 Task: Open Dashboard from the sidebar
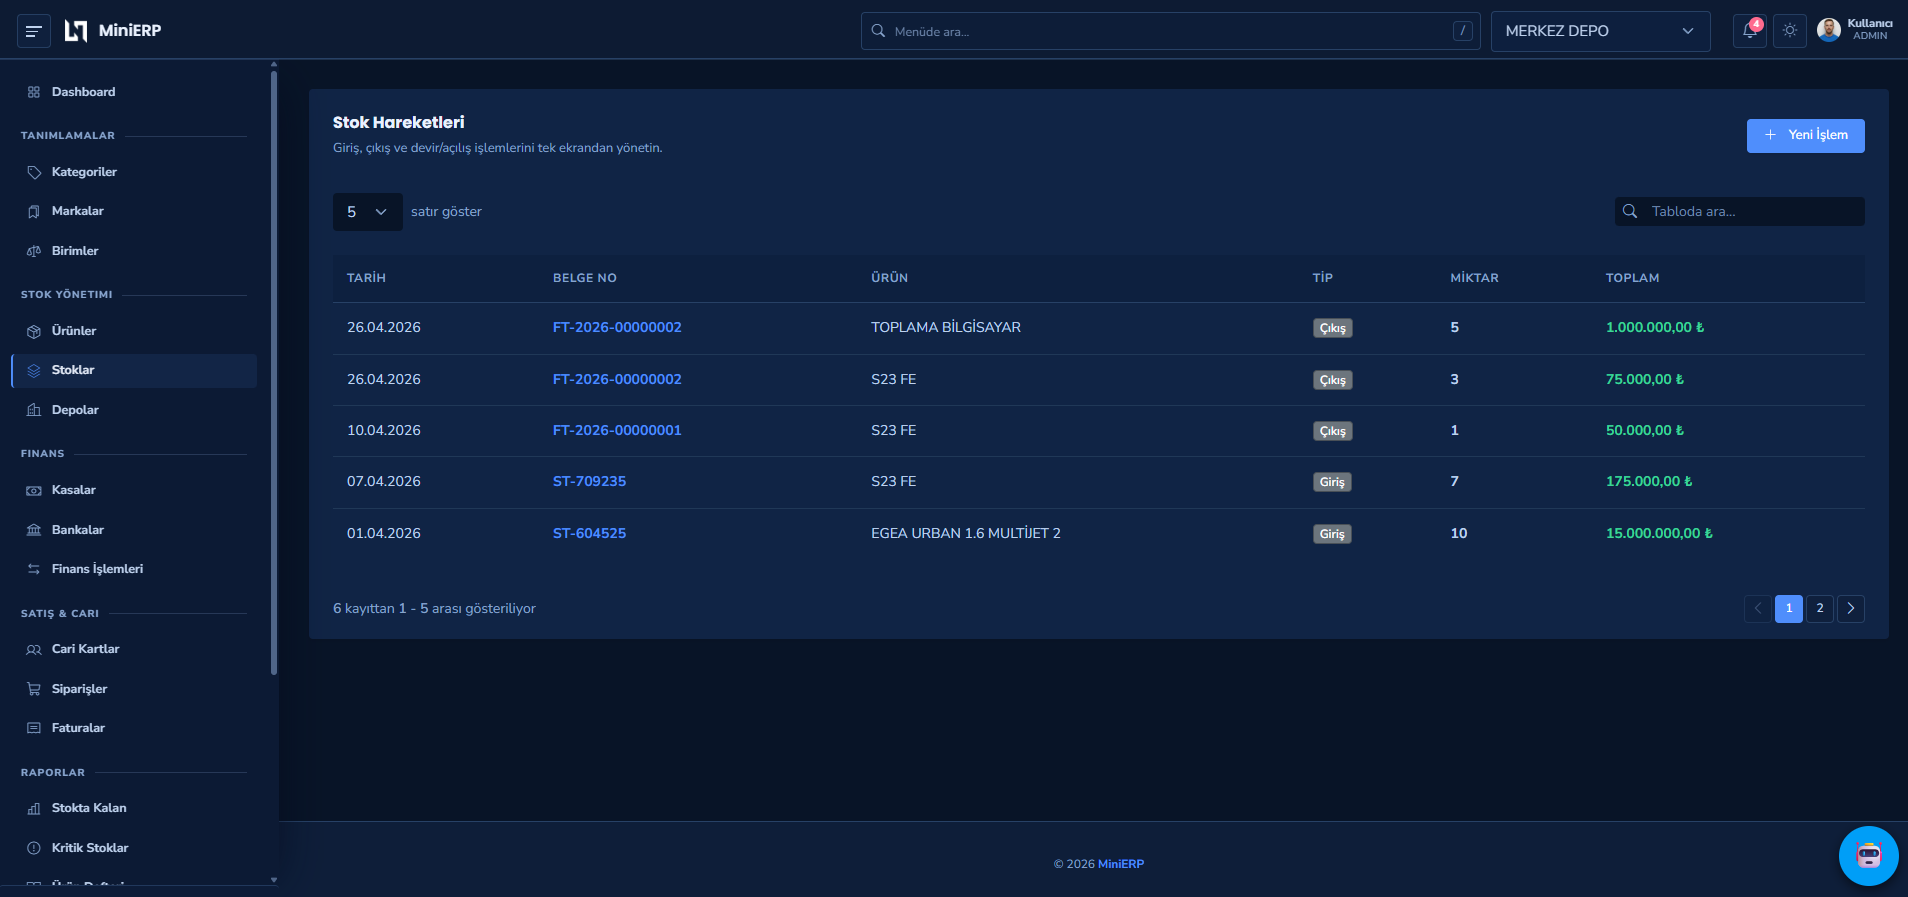click(x=134, y=92)
